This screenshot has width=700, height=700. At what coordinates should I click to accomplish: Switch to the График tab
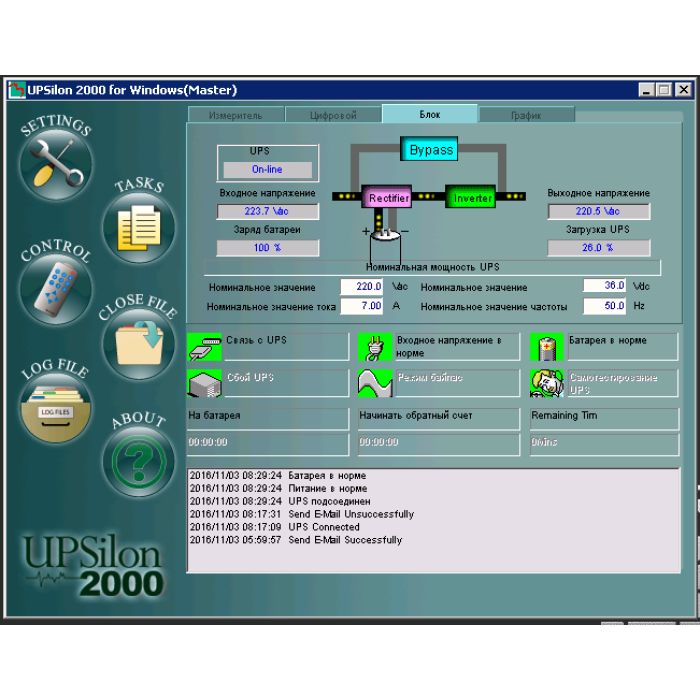526,116
